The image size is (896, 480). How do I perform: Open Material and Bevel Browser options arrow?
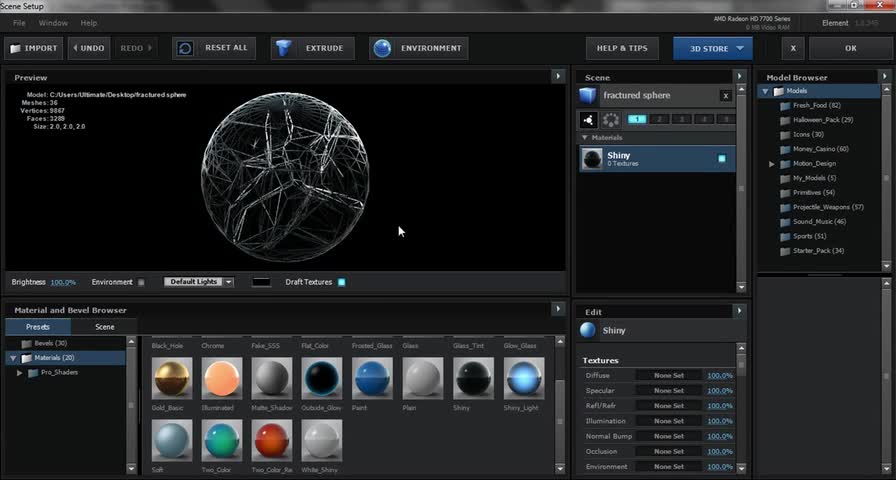click(558, 309)
